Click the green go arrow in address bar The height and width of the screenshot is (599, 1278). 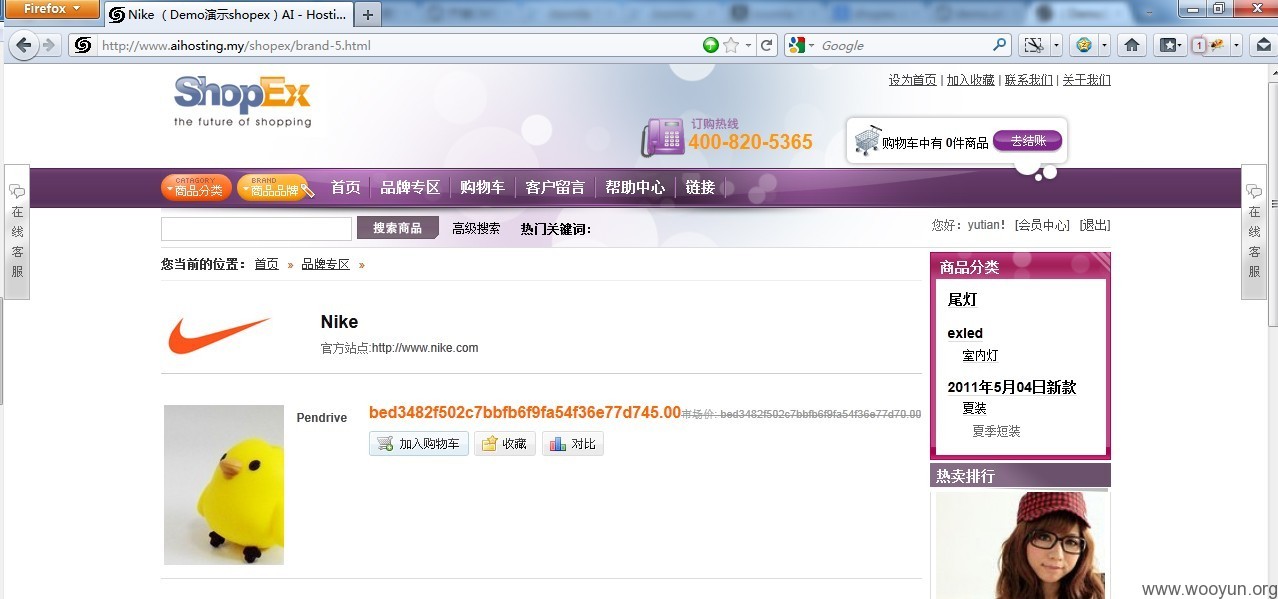710,45
